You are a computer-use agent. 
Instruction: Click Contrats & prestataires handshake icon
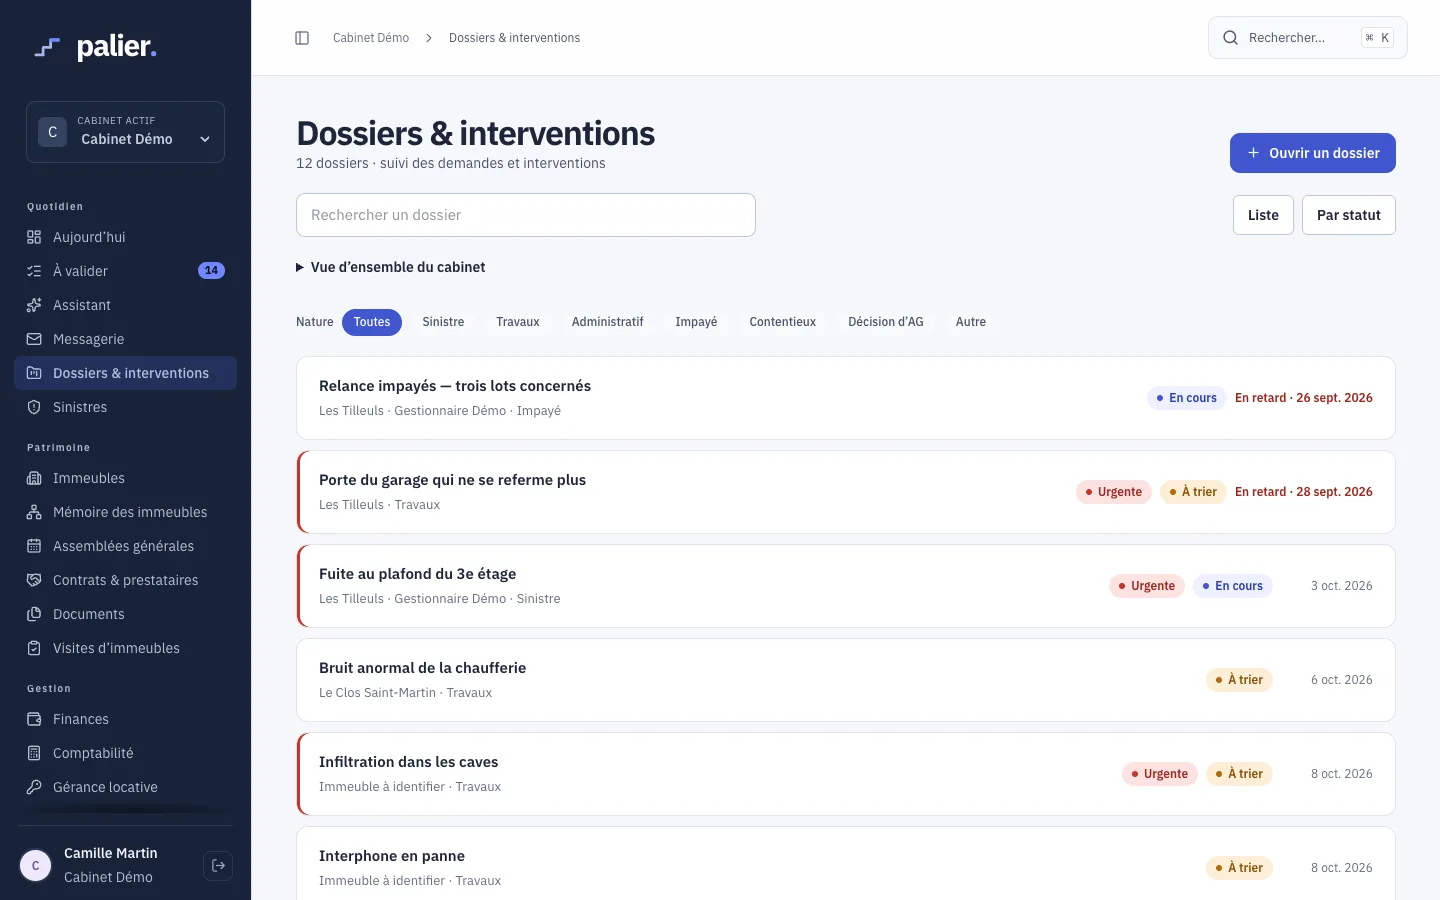[34, 580]
